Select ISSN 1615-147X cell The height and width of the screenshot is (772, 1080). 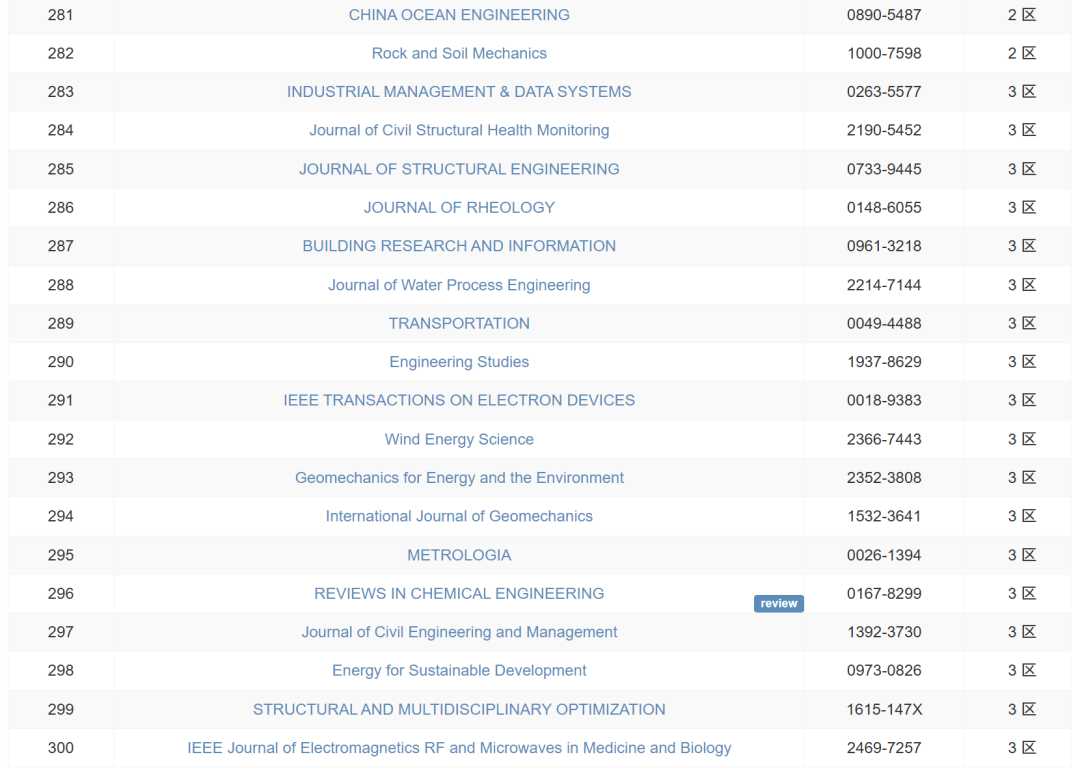click(x=884, y=709)
